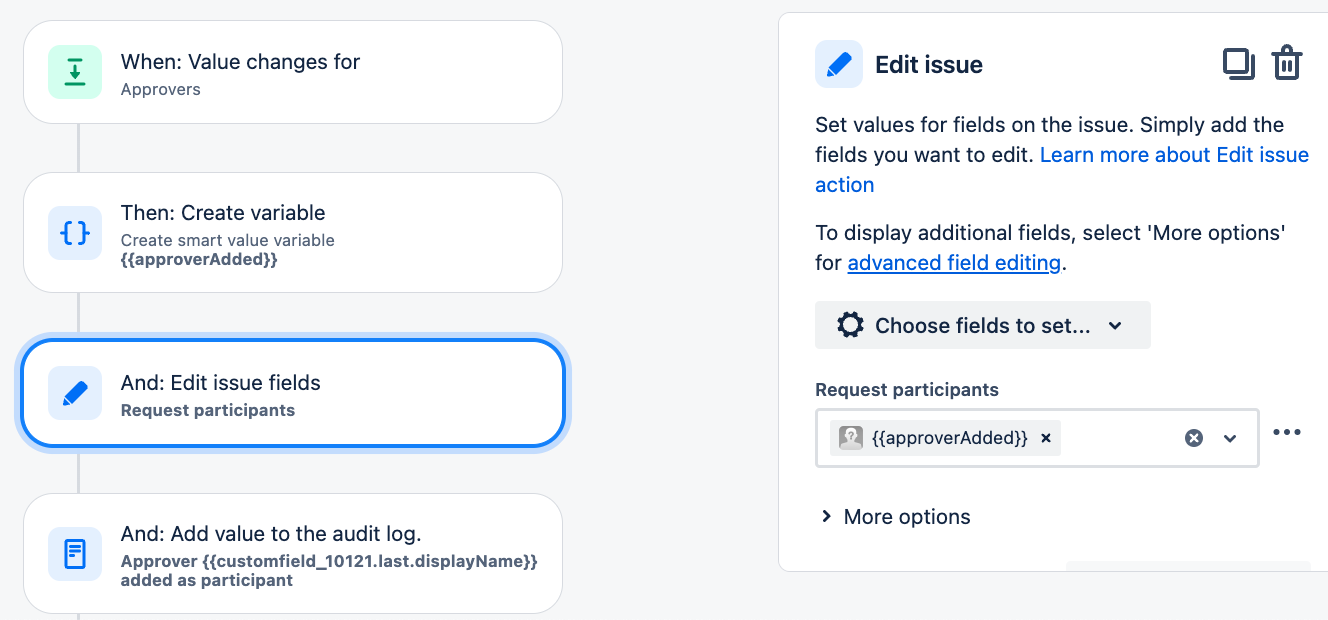
Task: Remove the approverAdded participant chip
Action: coord(1045,437)
